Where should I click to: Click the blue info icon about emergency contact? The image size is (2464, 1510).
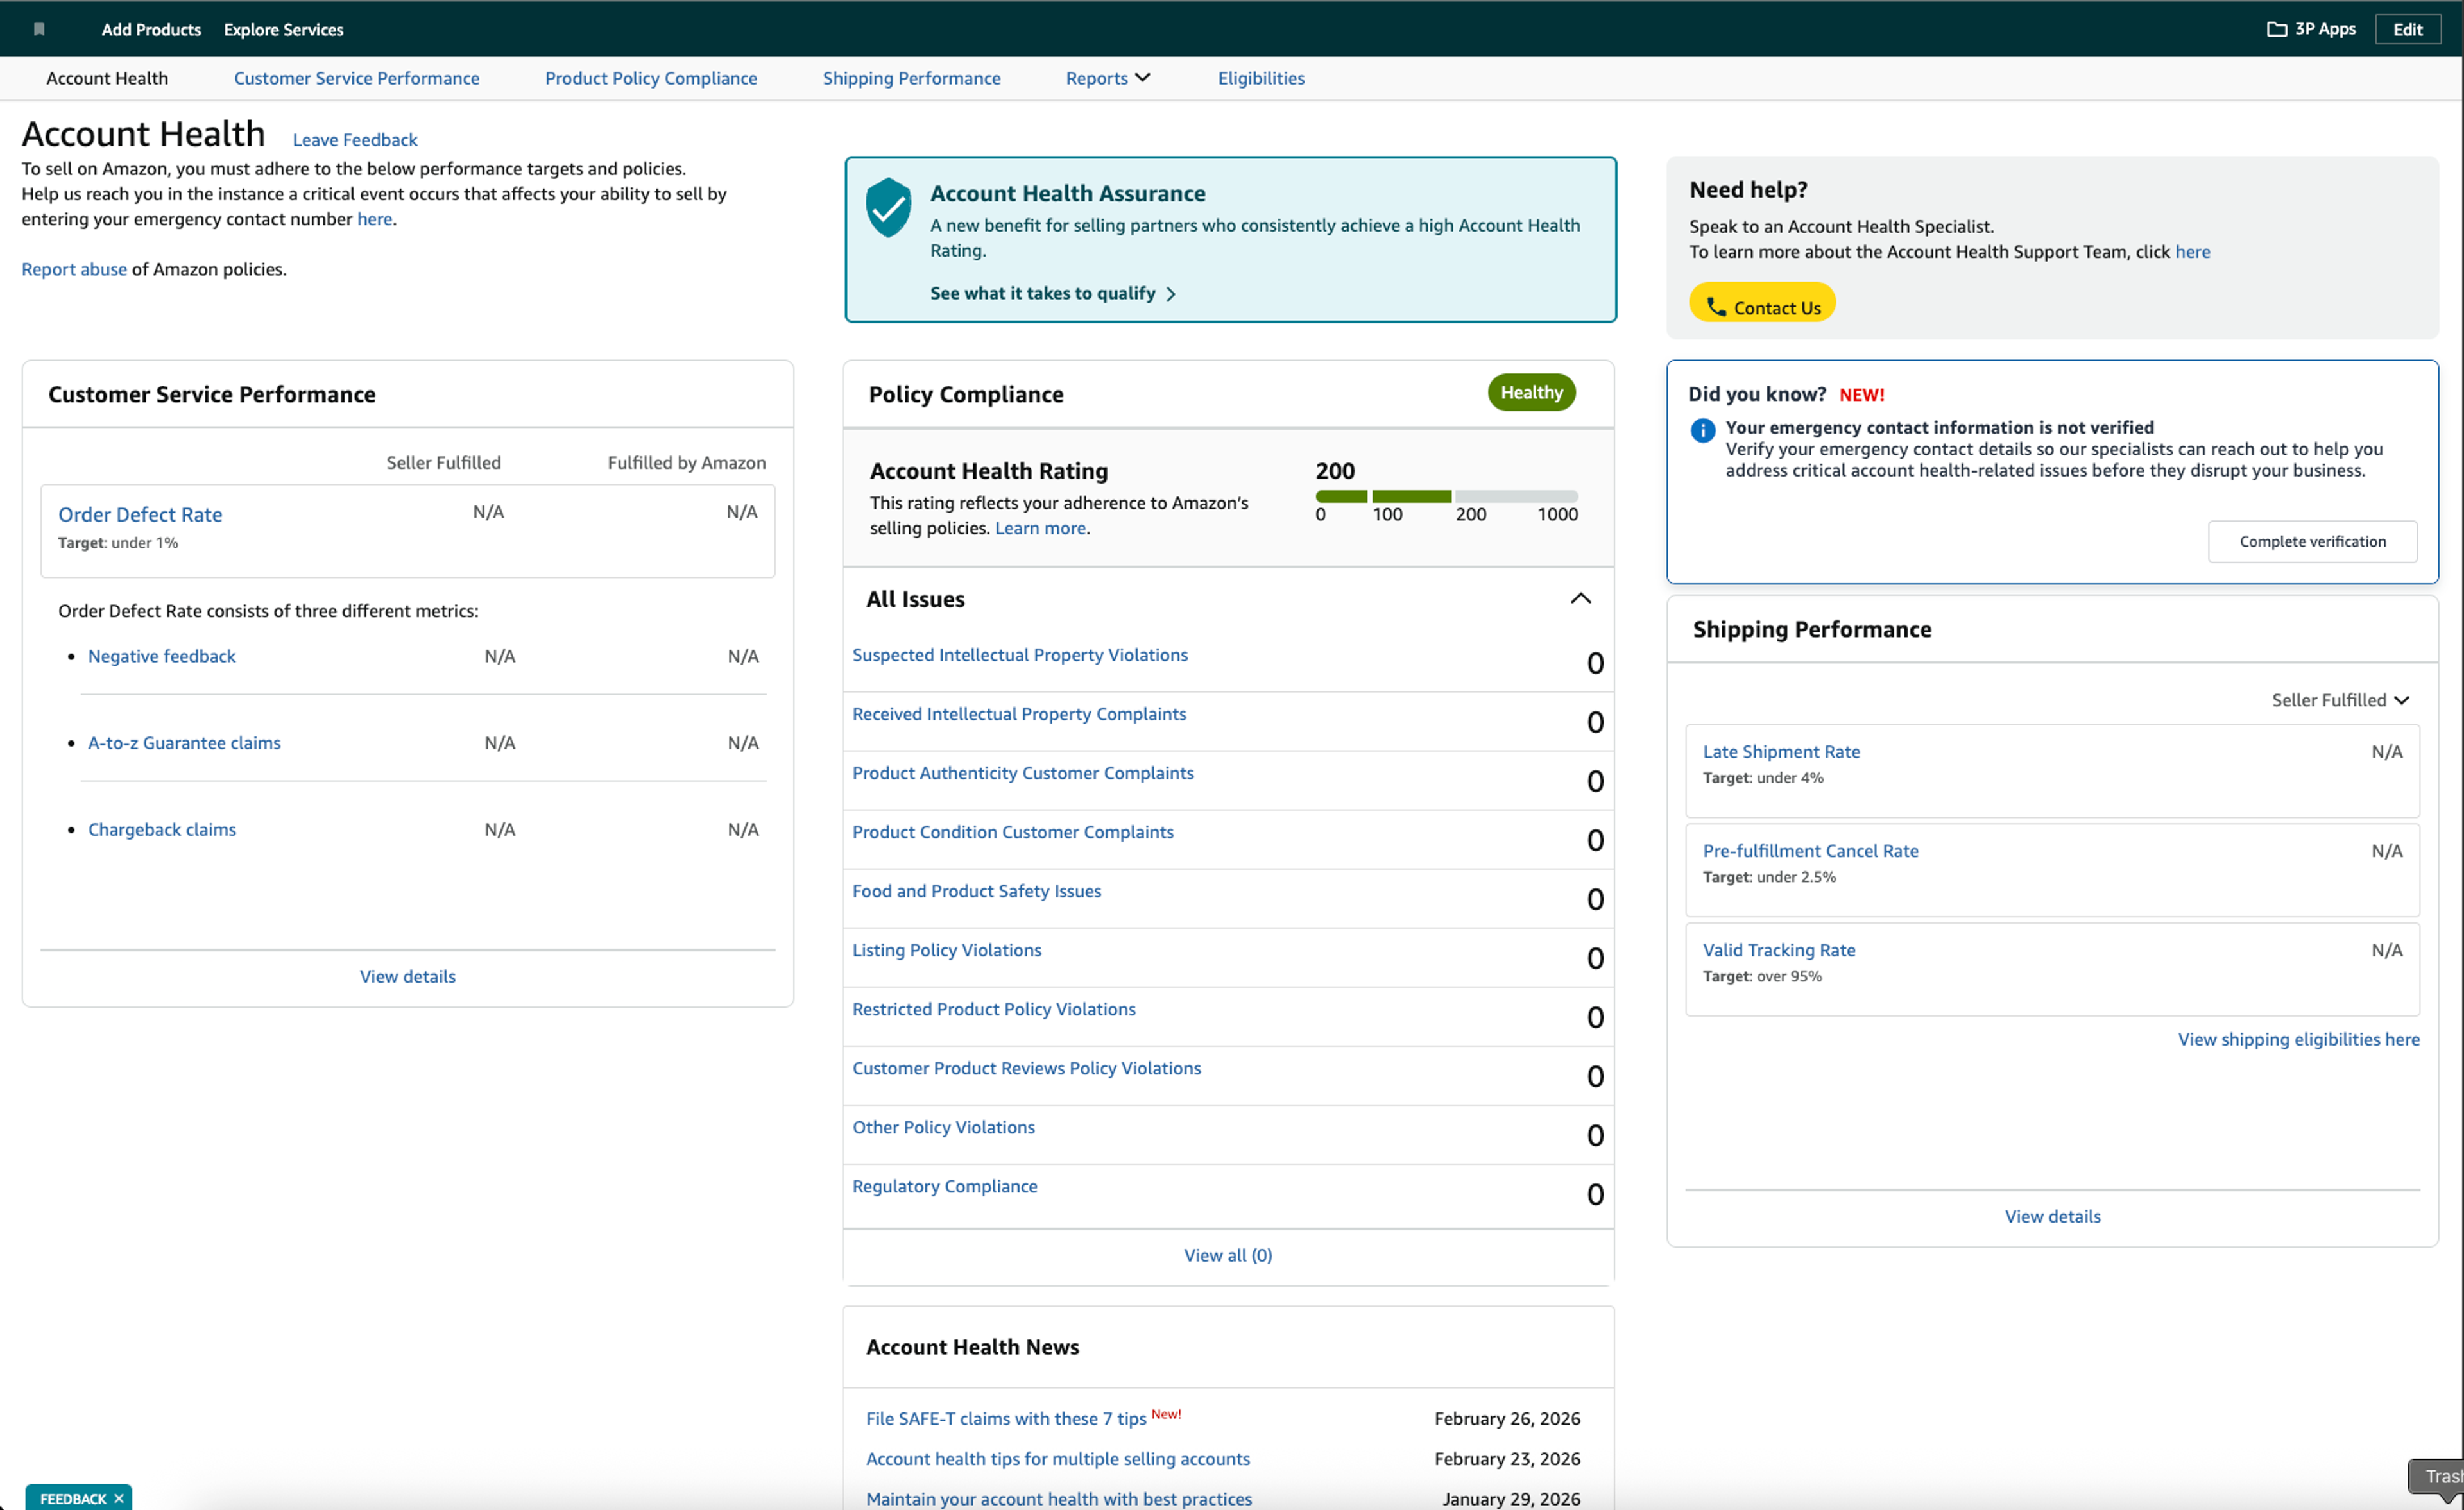tap(1702, 430)
